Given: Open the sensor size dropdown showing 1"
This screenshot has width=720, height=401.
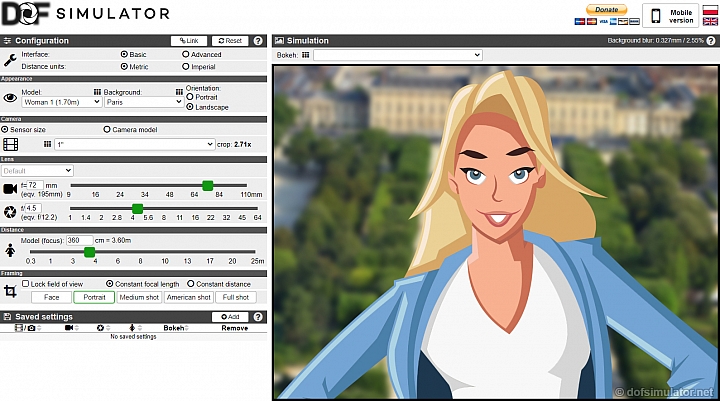Looking at the screenshot, I should click(x=135, y=144).
